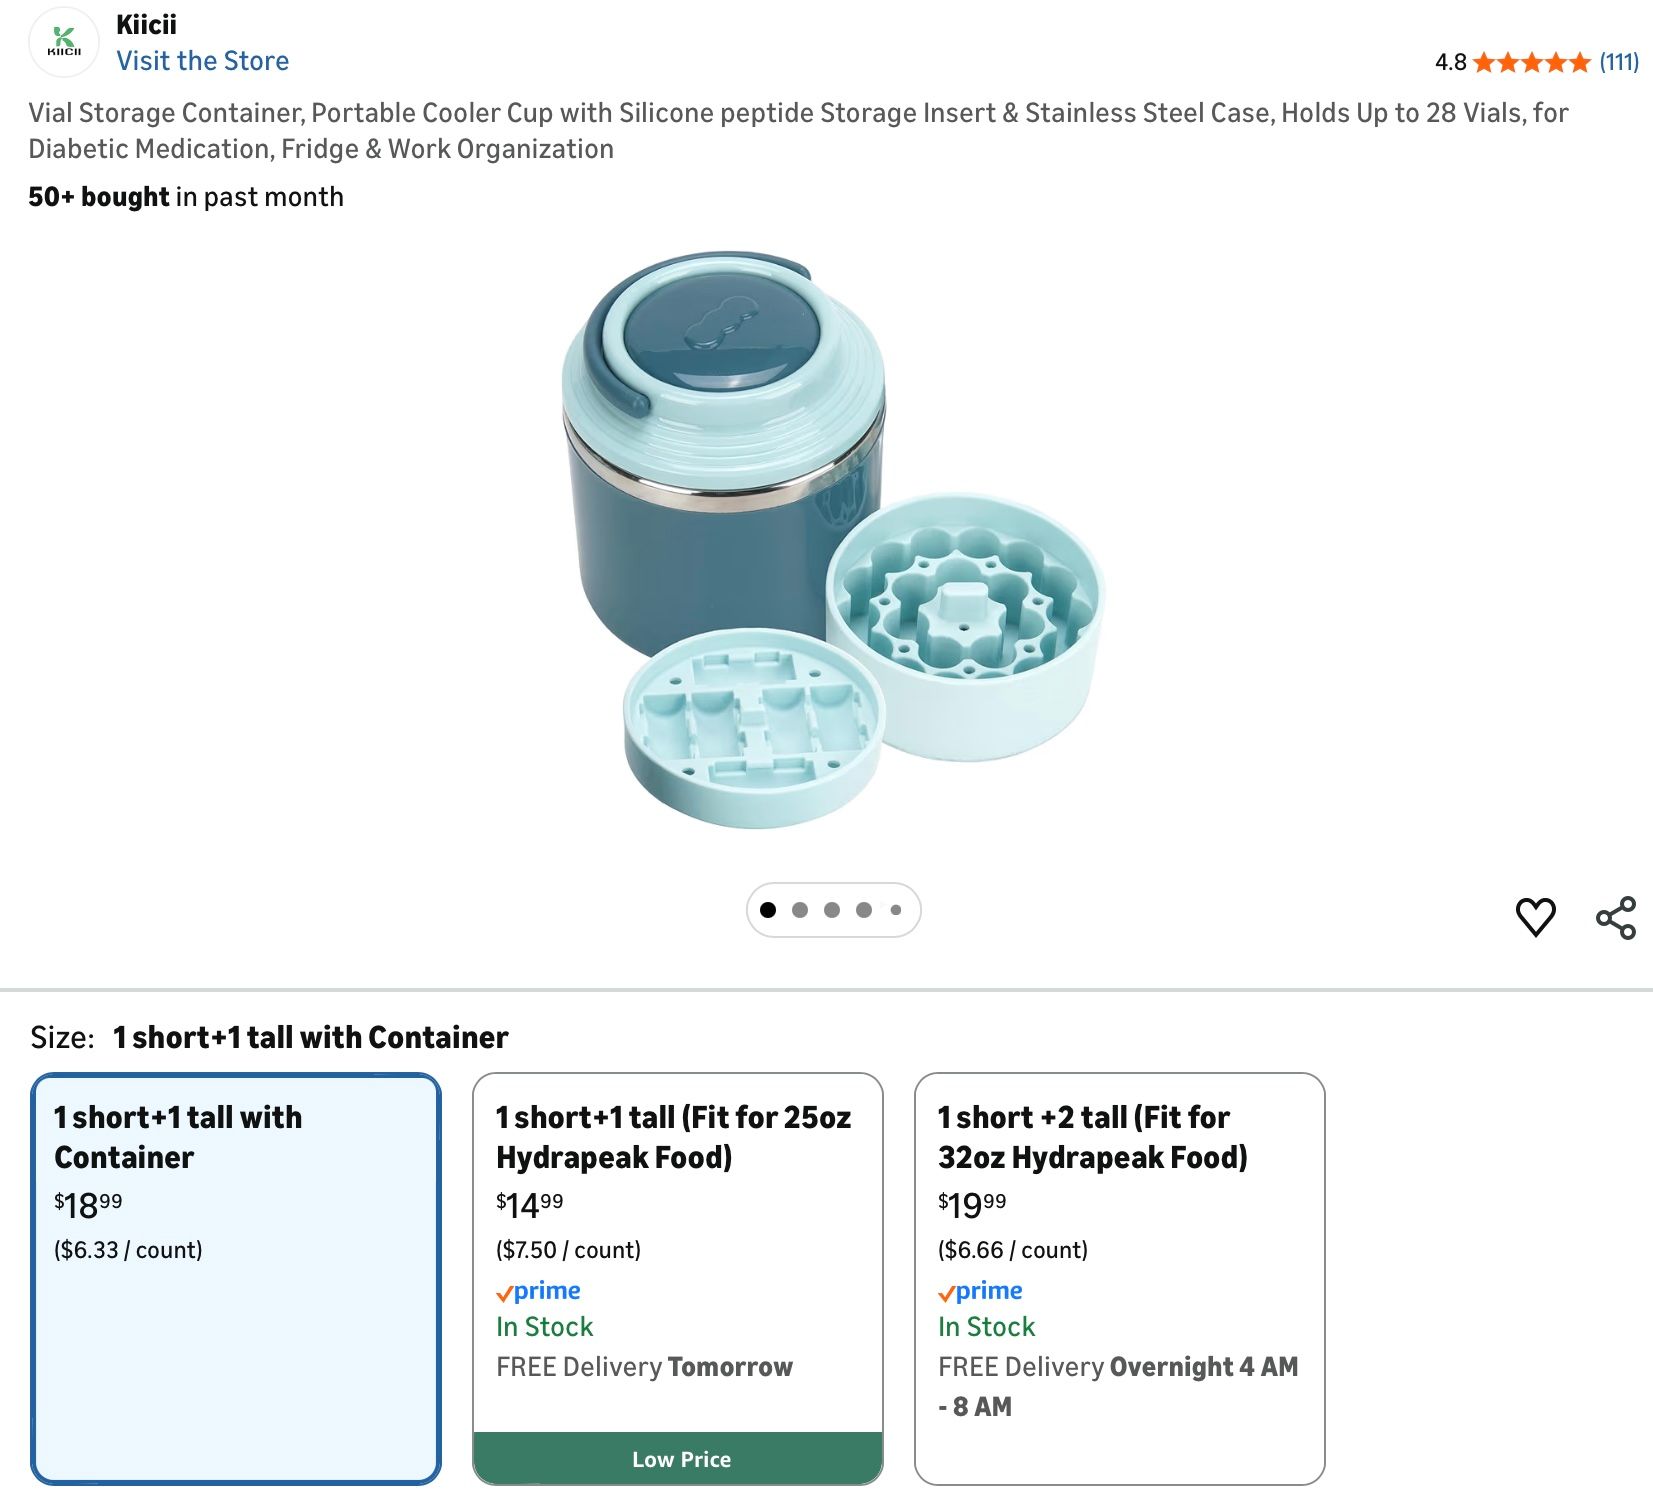The height and width of the screenshot is (1505, 1653).
Task: Click the main vial container product image
Action: point(832,540)
